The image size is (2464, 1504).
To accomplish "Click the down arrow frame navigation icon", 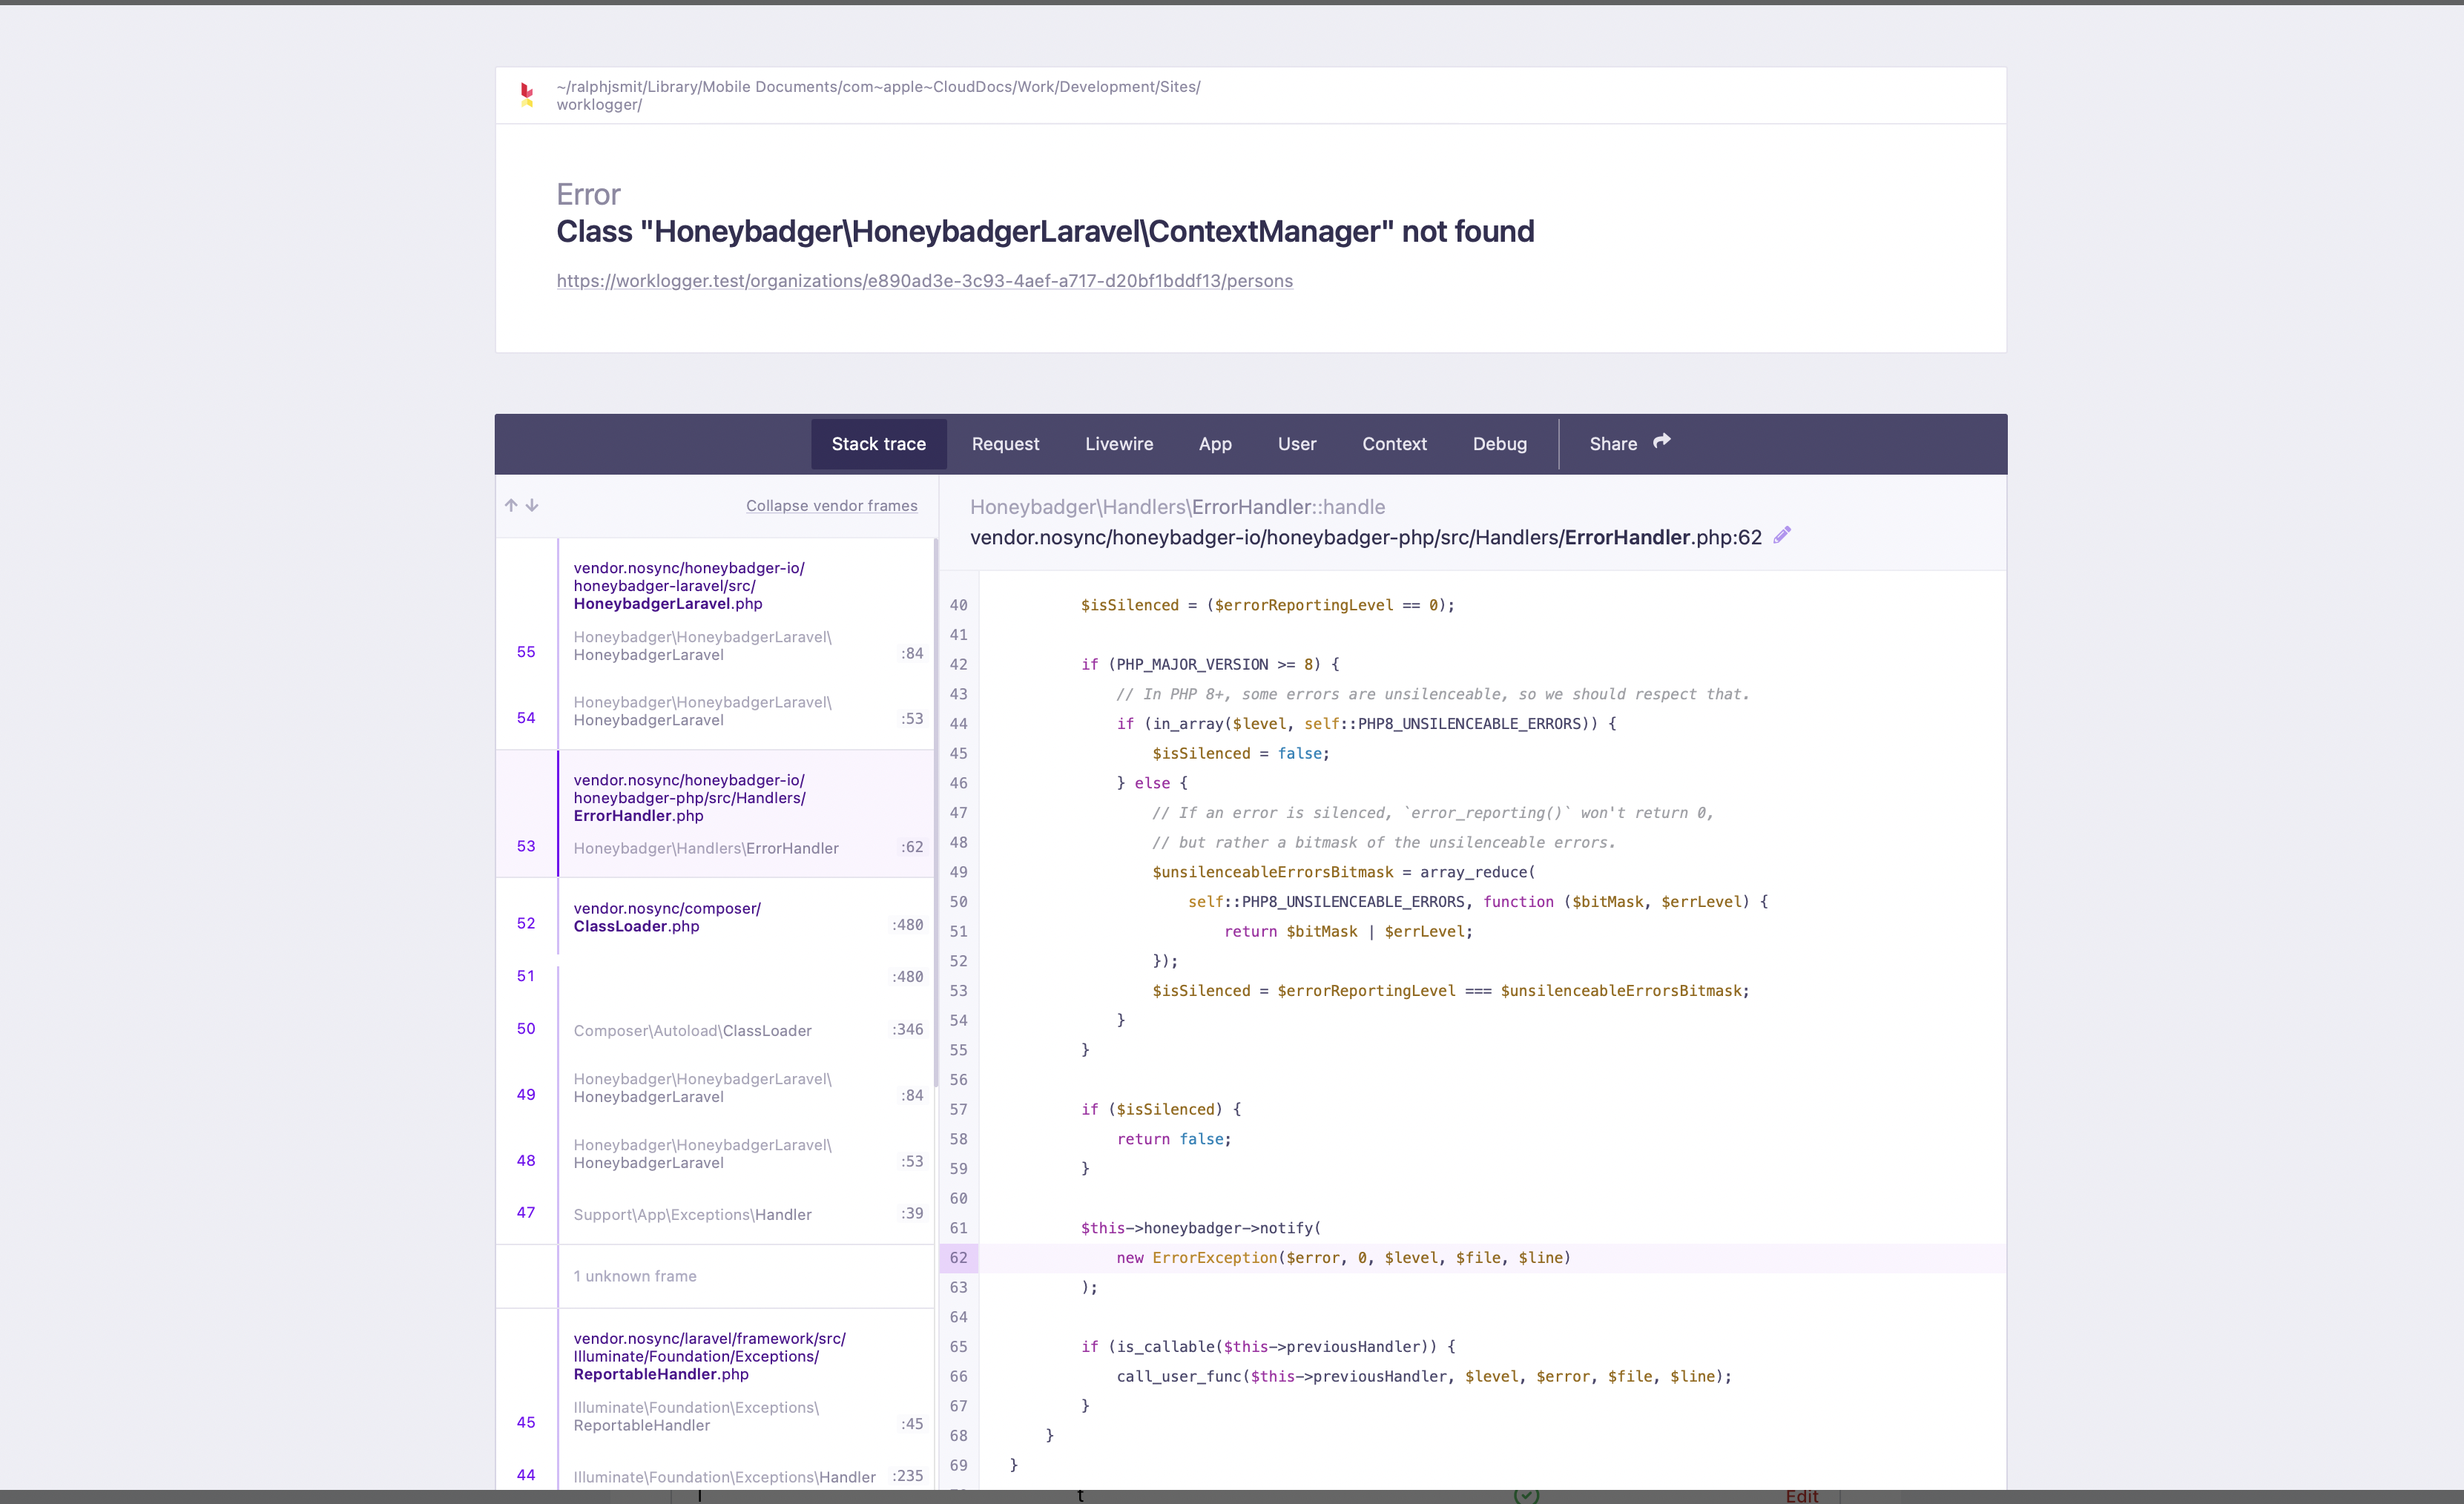I will click(532, 505).
